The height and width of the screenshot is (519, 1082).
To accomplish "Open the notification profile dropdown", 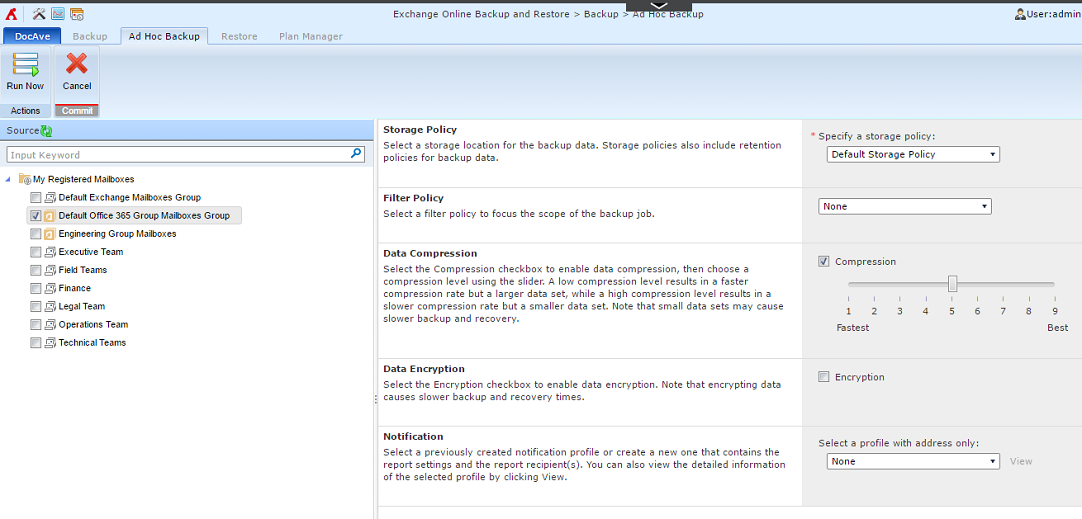I will point(913,461).
